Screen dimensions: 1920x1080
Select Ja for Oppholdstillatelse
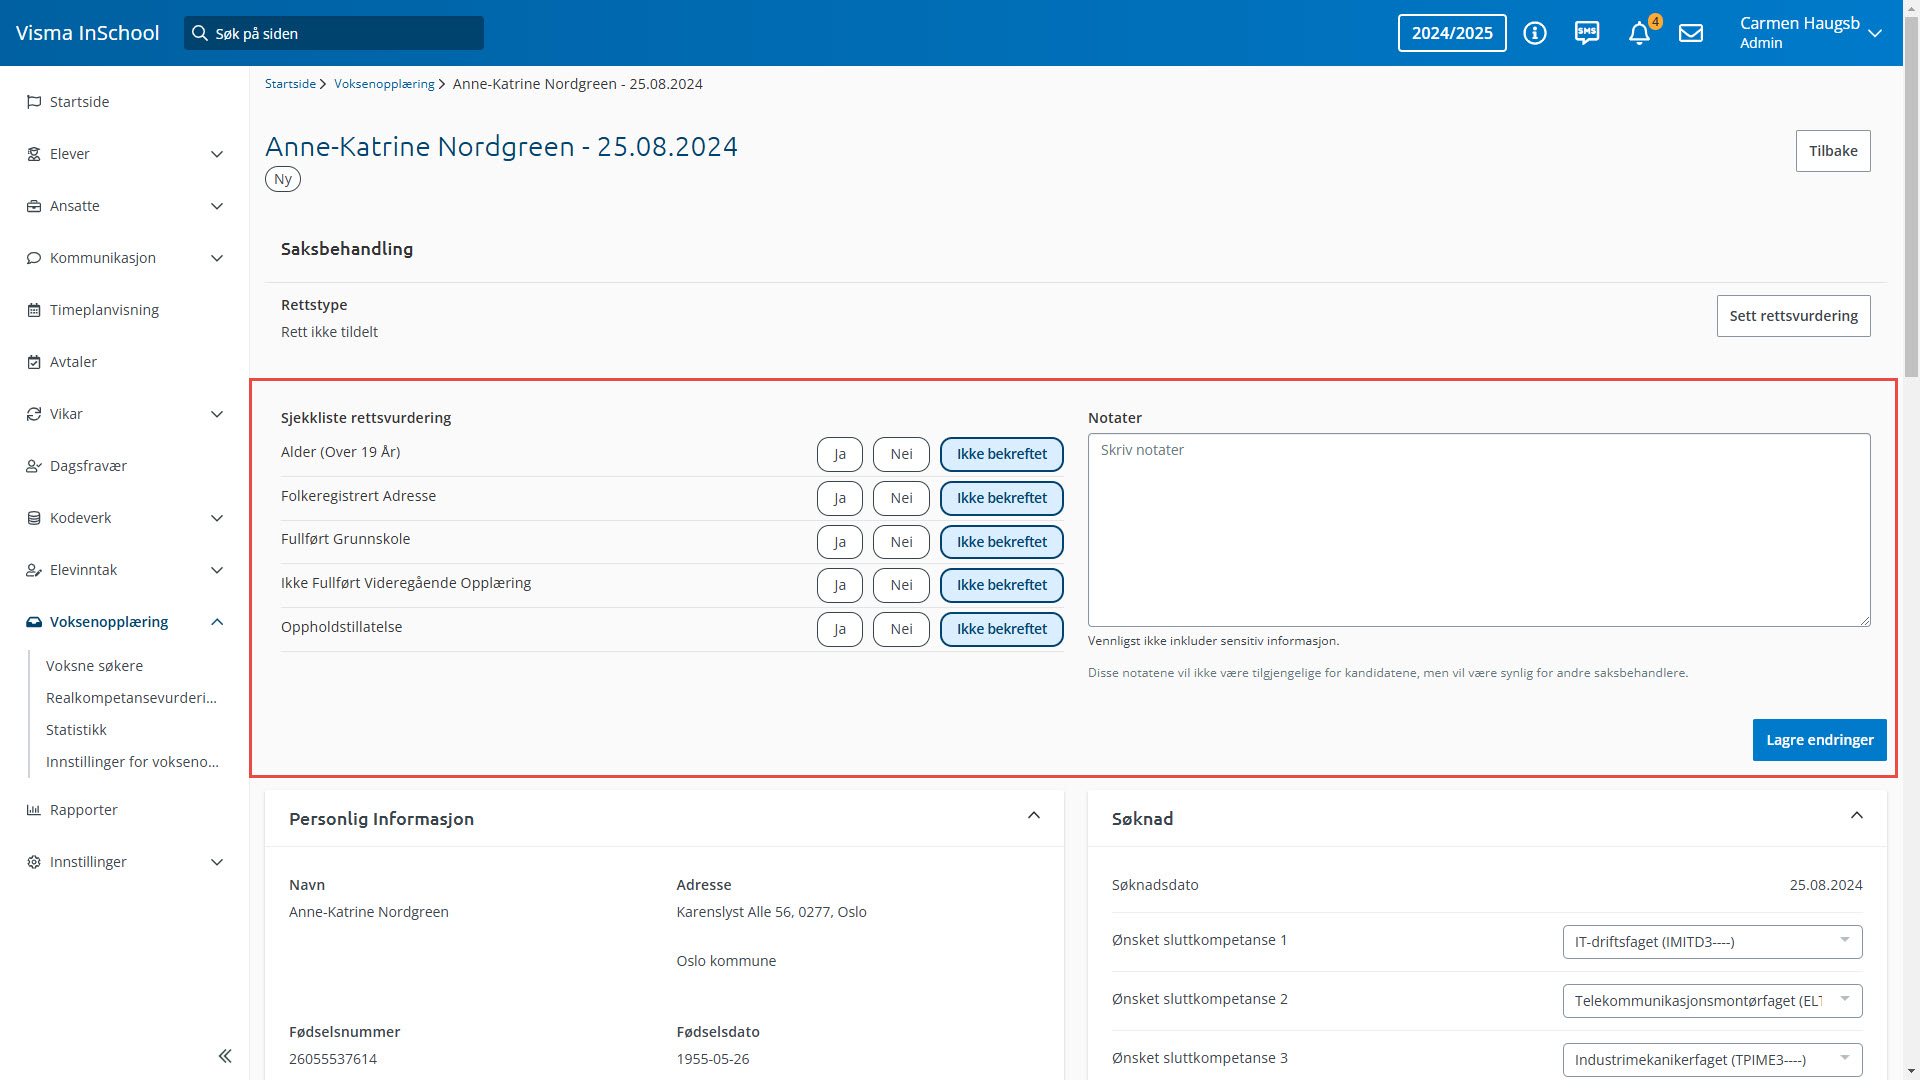tap(839, 629)
